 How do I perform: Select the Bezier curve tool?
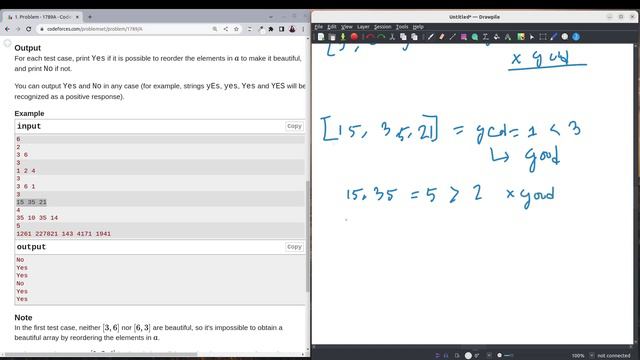[x=485, y=37]
